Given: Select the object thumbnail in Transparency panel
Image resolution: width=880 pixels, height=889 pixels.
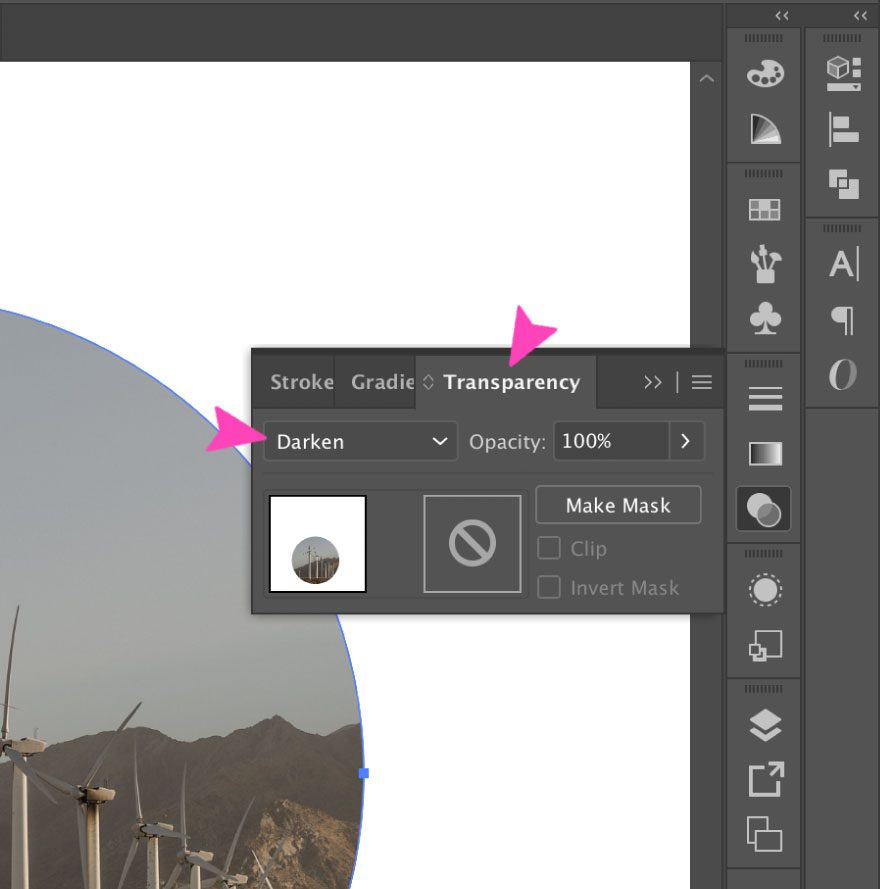Looking at the screenshot, I should click(317, 543).
